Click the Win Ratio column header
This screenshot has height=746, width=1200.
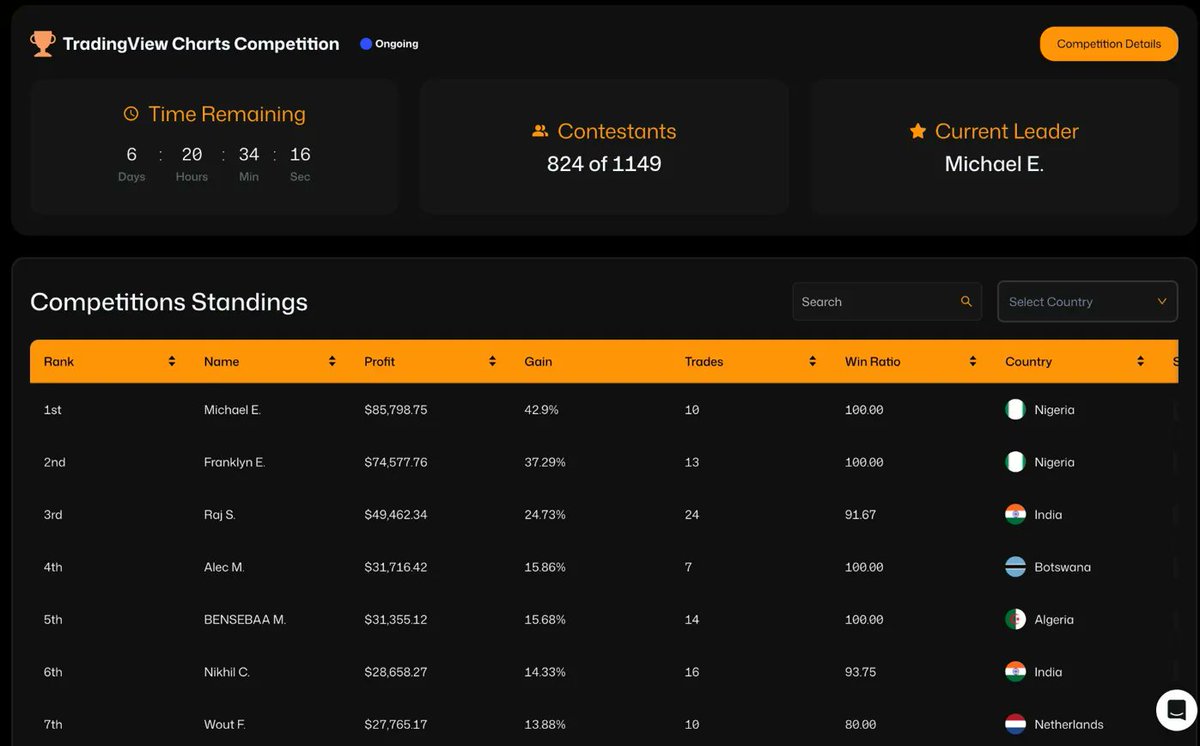(873, 361)
